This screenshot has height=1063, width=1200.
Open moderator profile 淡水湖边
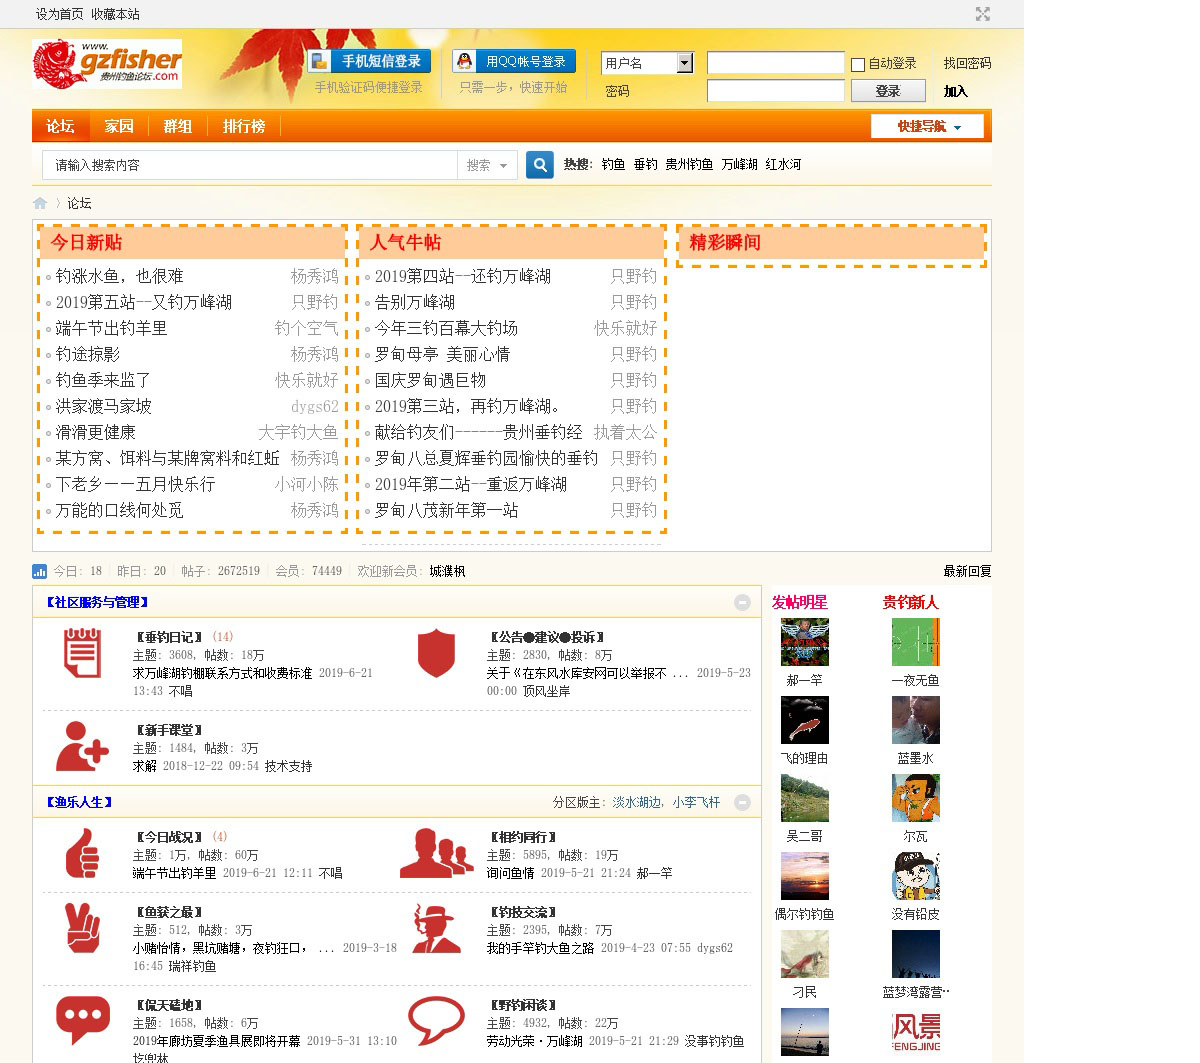pos(636,802)
